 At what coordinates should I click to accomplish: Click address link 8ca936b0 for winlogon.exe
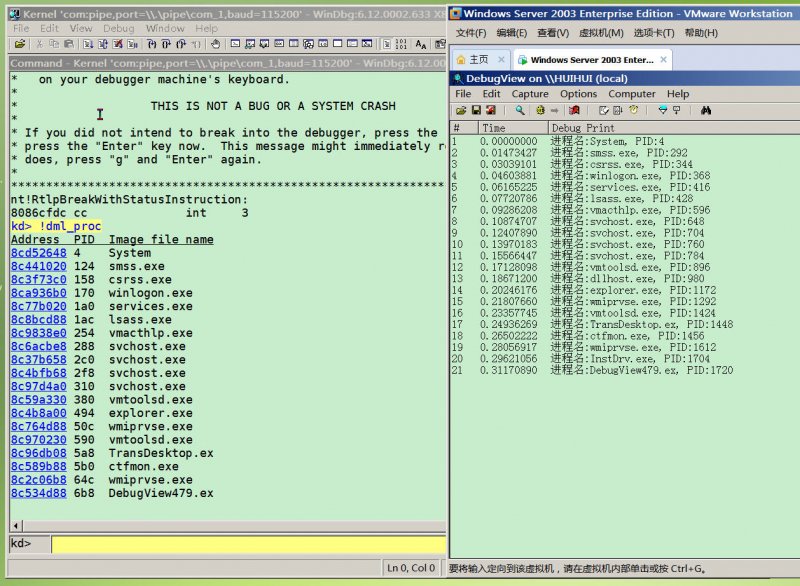39,293
